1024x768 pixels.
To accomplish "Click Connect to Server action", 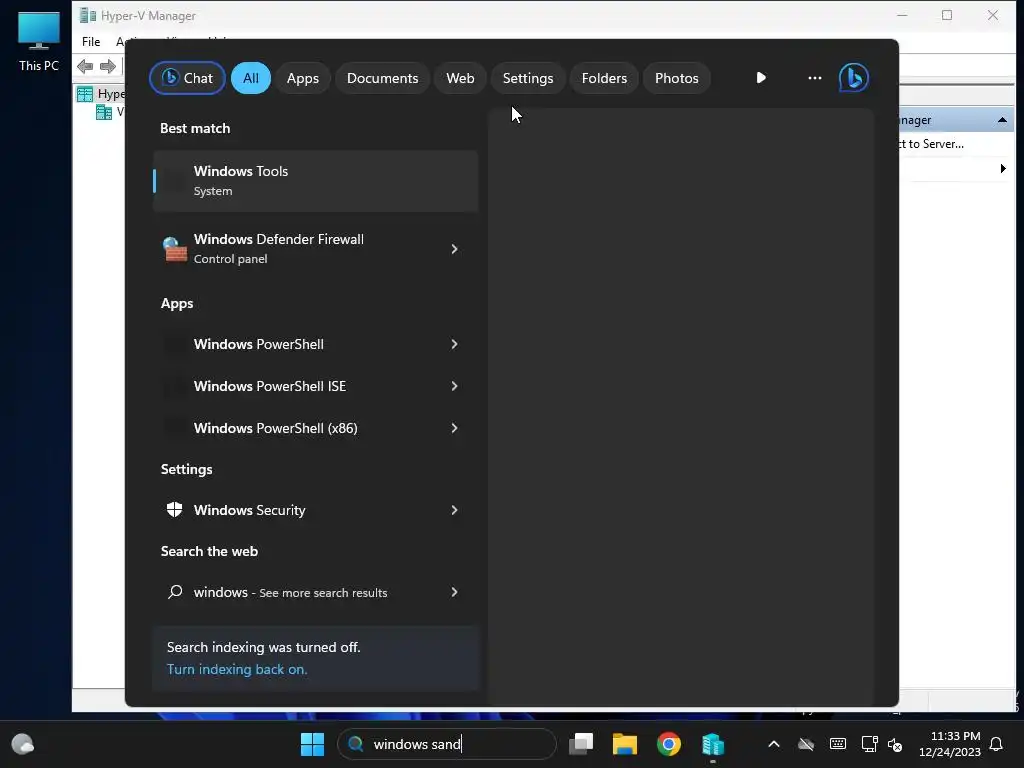I will (x=931, y=144).
